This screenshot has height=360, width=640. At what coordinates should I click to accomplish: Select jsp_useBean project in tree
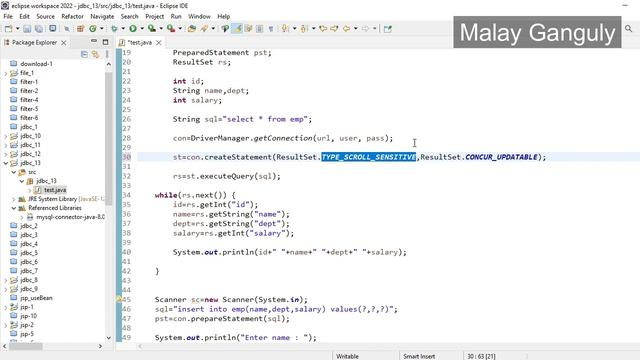tap(36, 298)
